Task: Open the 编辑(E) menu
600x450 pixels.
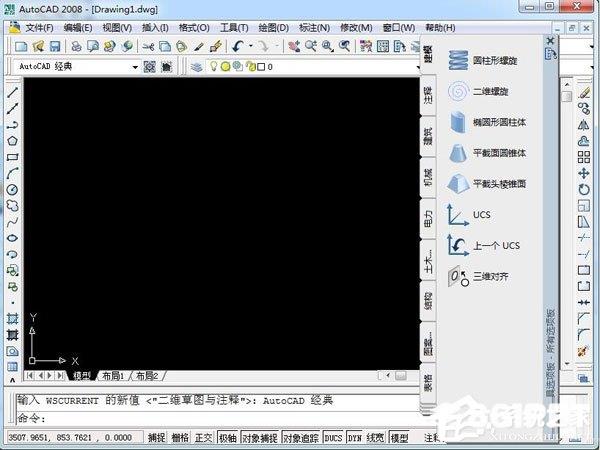Action: pos(78,28)
